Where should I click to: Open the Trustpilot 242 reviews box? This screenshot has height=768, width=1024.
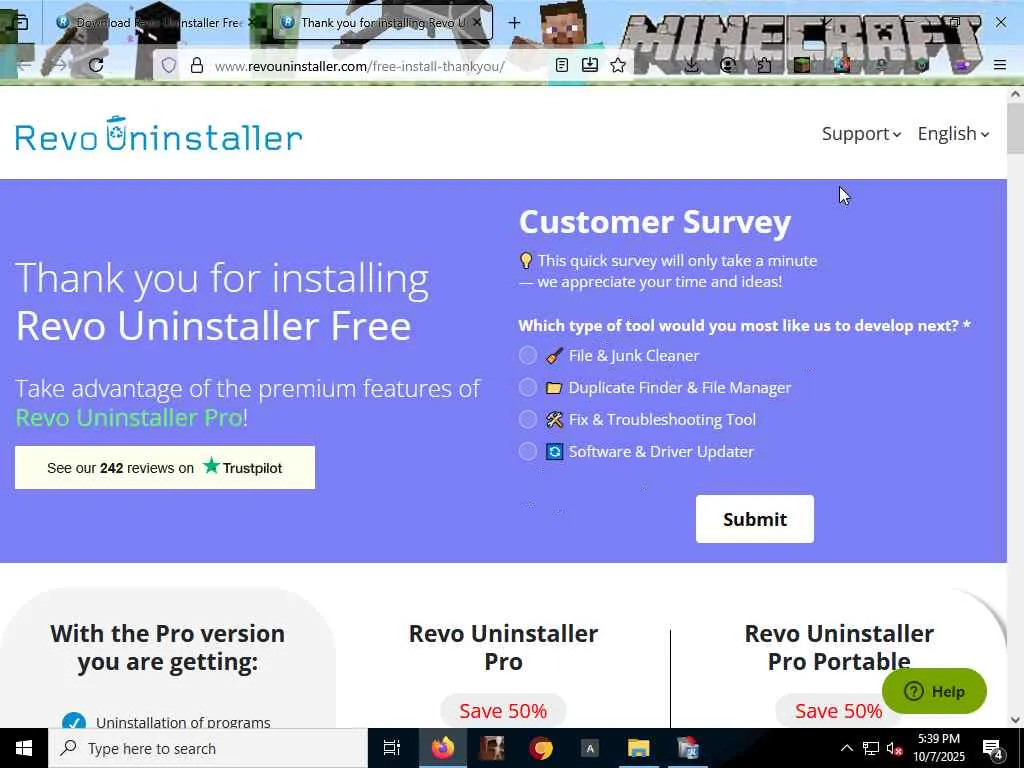pos(165,468)
